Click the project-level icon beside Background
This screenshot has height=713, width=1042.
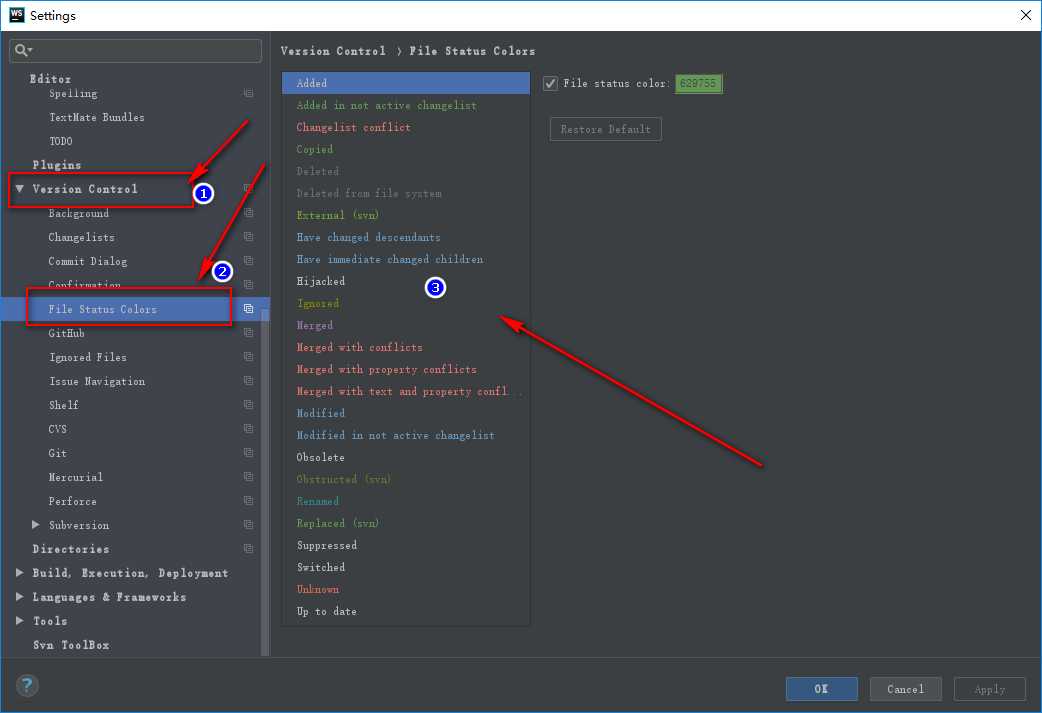pos(249,213)
